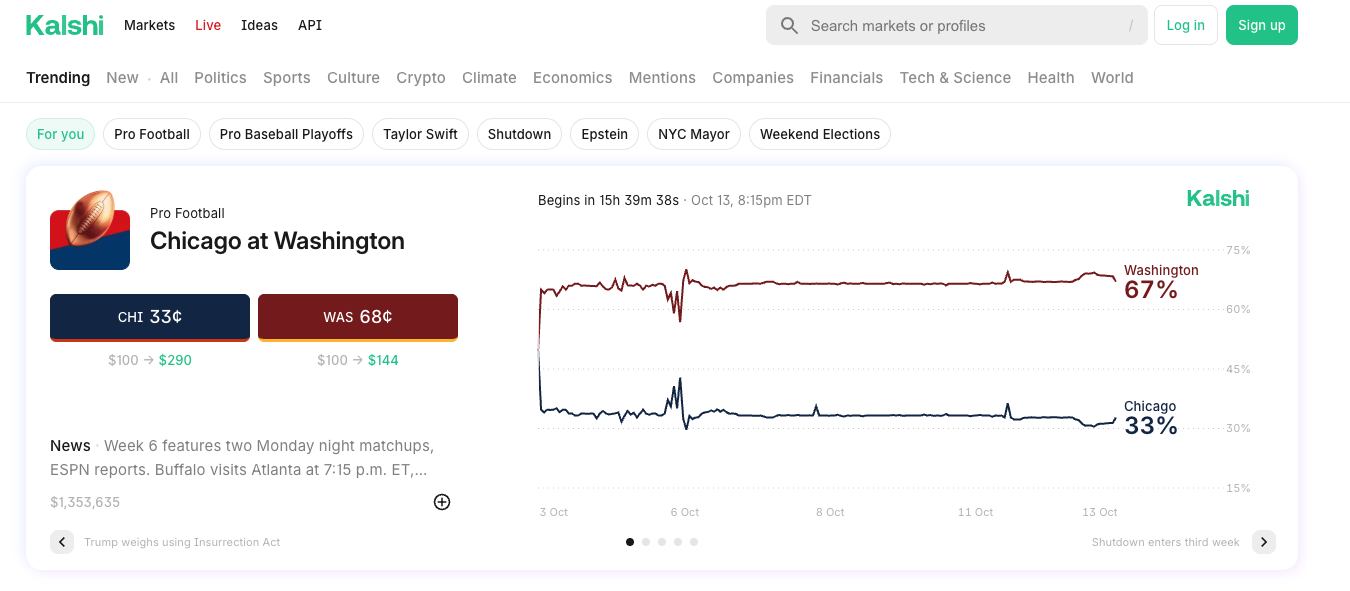Select the fifth carousel pagination dot

point(694,542)
